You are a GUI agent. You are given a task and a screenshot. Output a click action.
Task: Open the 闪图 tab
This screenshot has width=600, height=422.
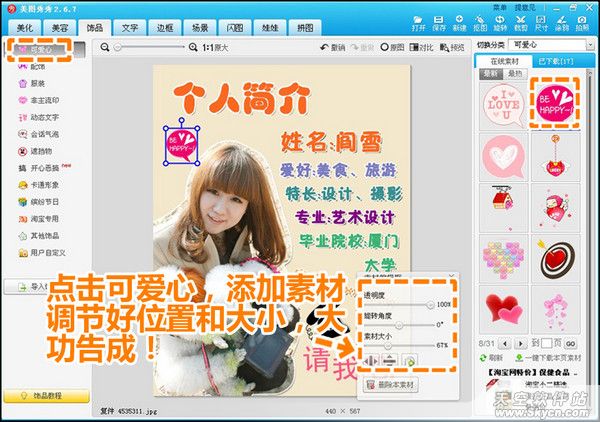coord(235,28)
